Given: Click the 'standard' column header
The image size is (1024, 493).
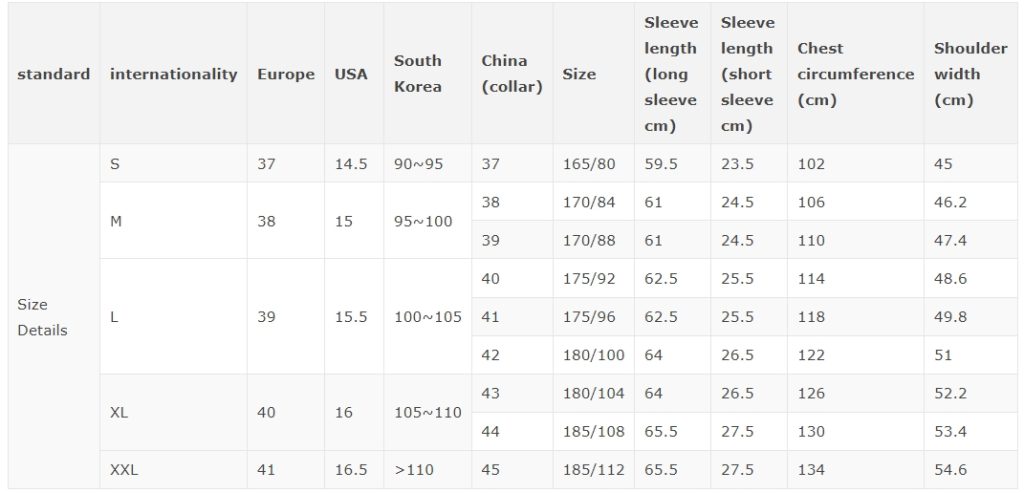Looking at the screenshot, I should pyautogui.click(x=54, y=74).
